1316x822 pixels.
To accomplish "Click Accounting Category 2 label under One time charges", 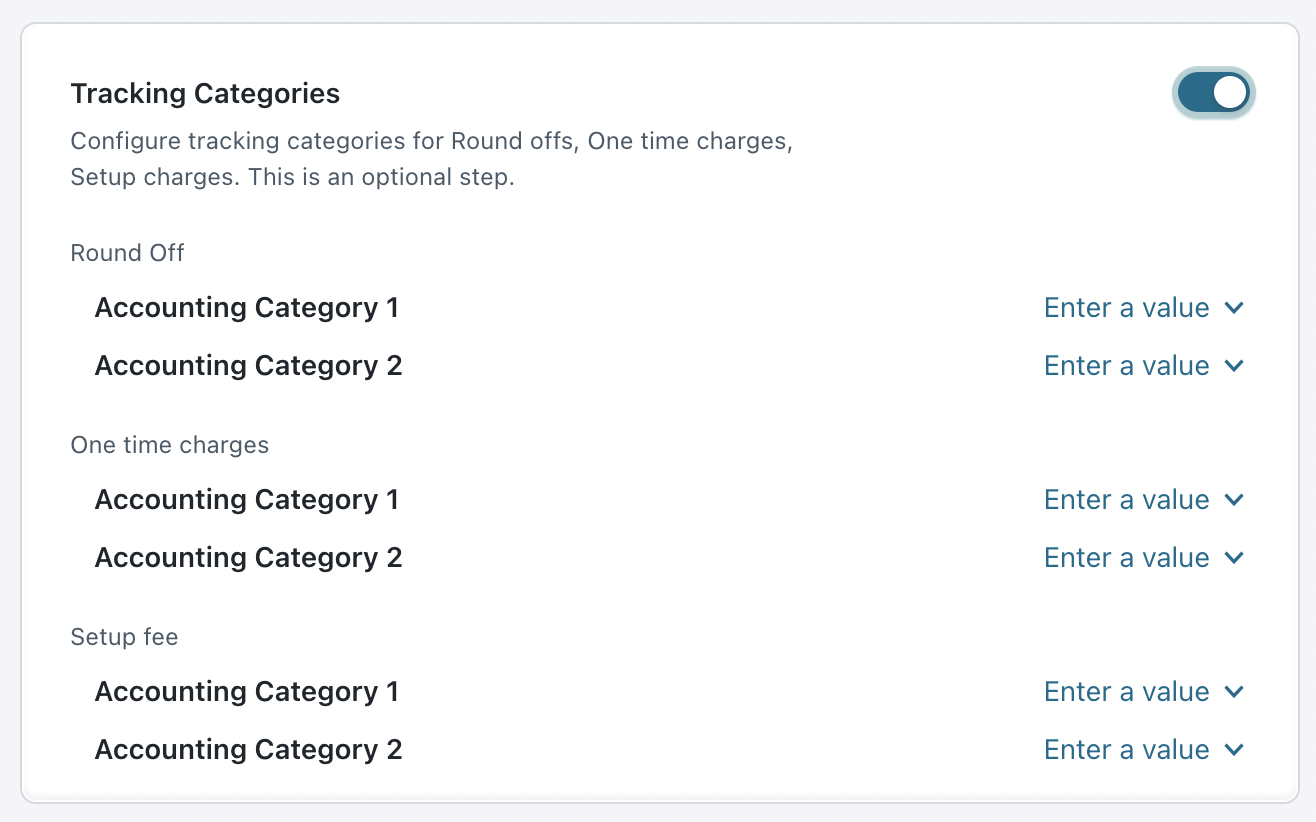I will pos(248,558).
